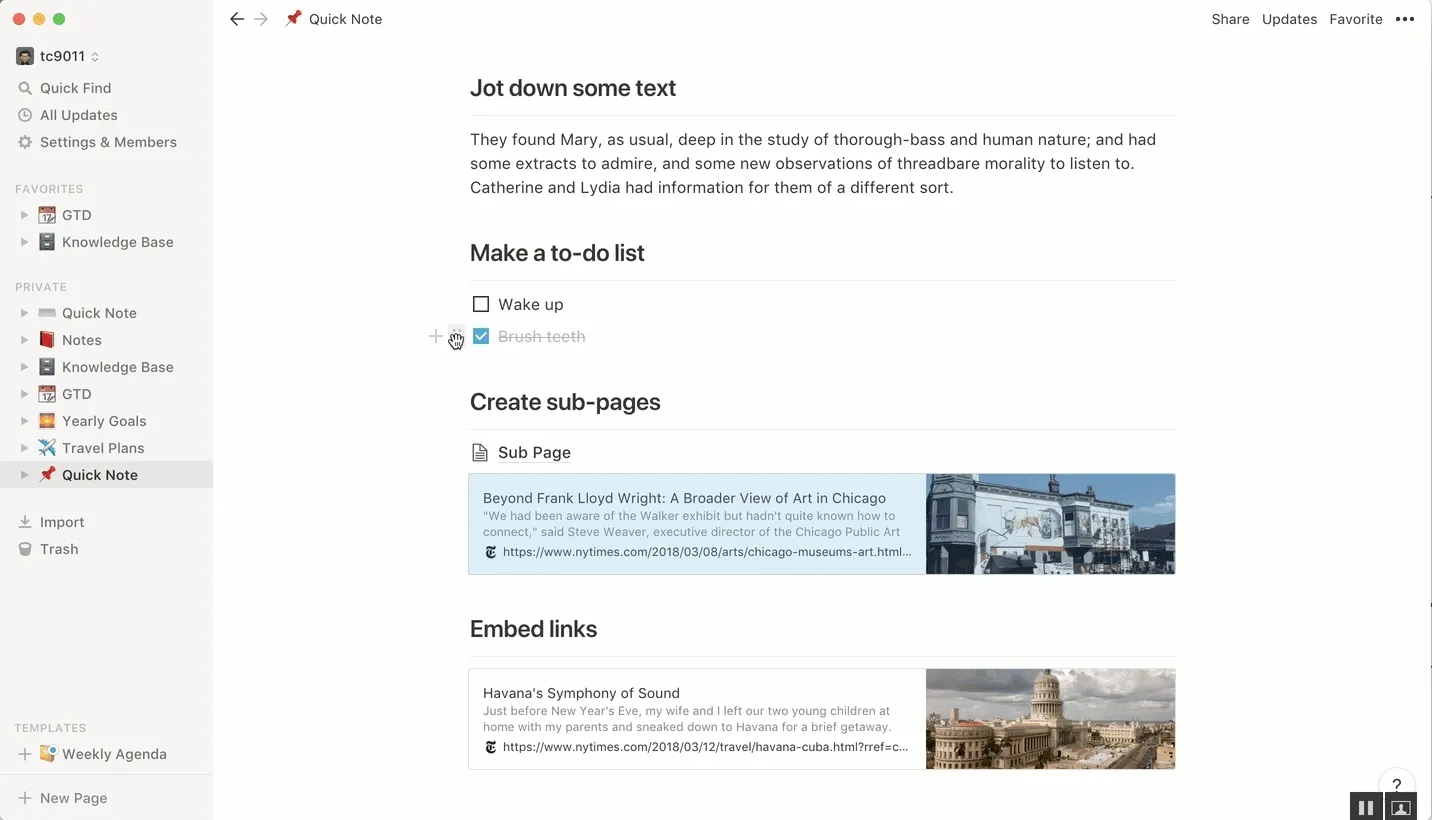Screen dimensions: 1432x820
Task: Click the Trash bin icon in the sidebar
Action: point(26,549)
